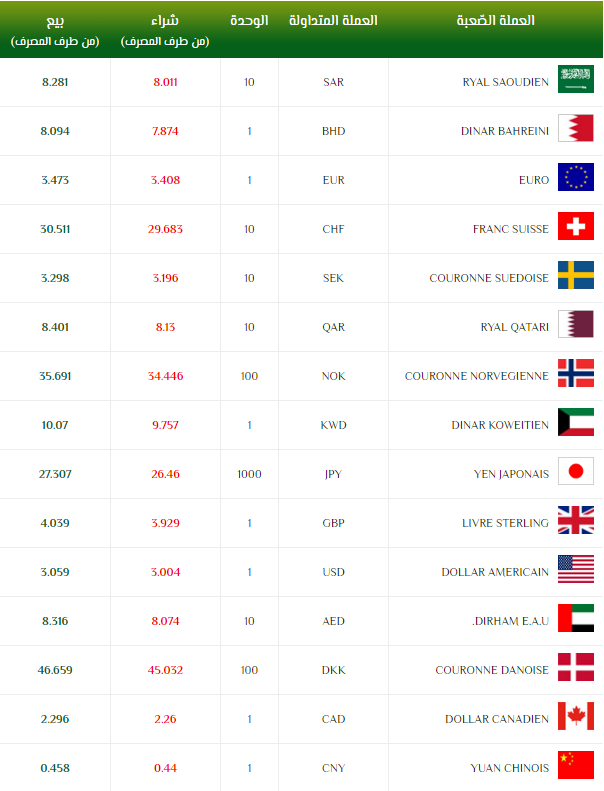Select the DOLLAR AMERICAIN currency name
The image size is (604, 791).
tap(495, 572)
